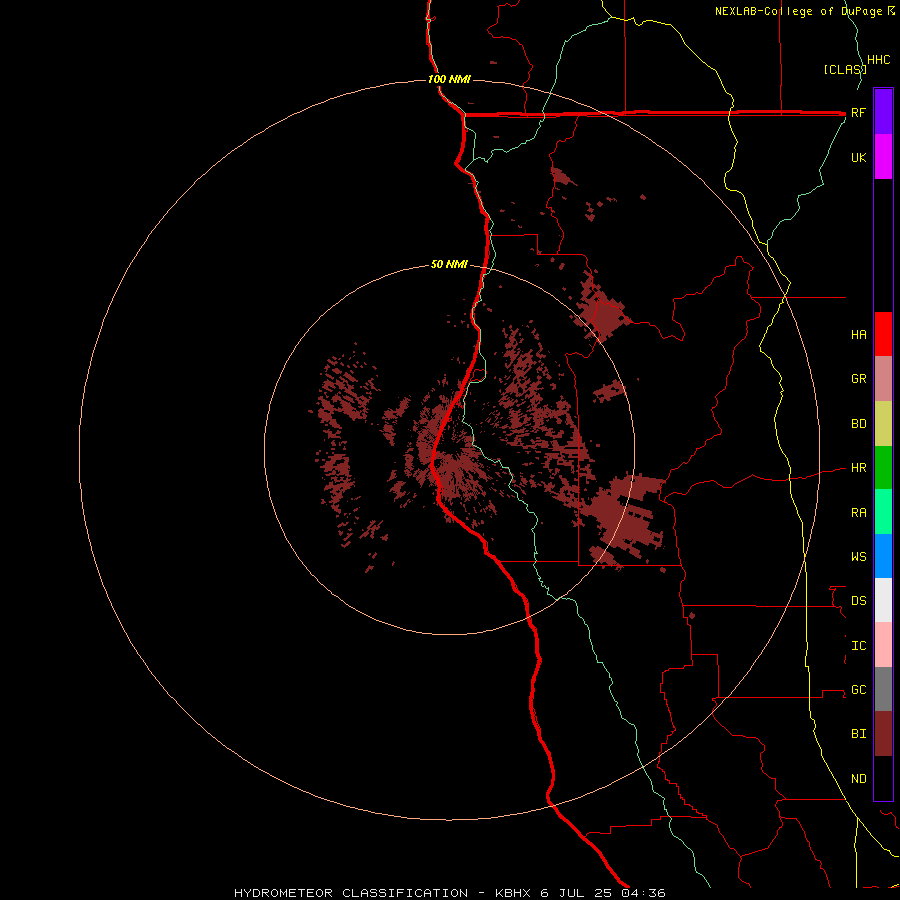Click the RF purple color swatch
The height and width of the screenshot is (900, 900).
click(x=883, y=112)
